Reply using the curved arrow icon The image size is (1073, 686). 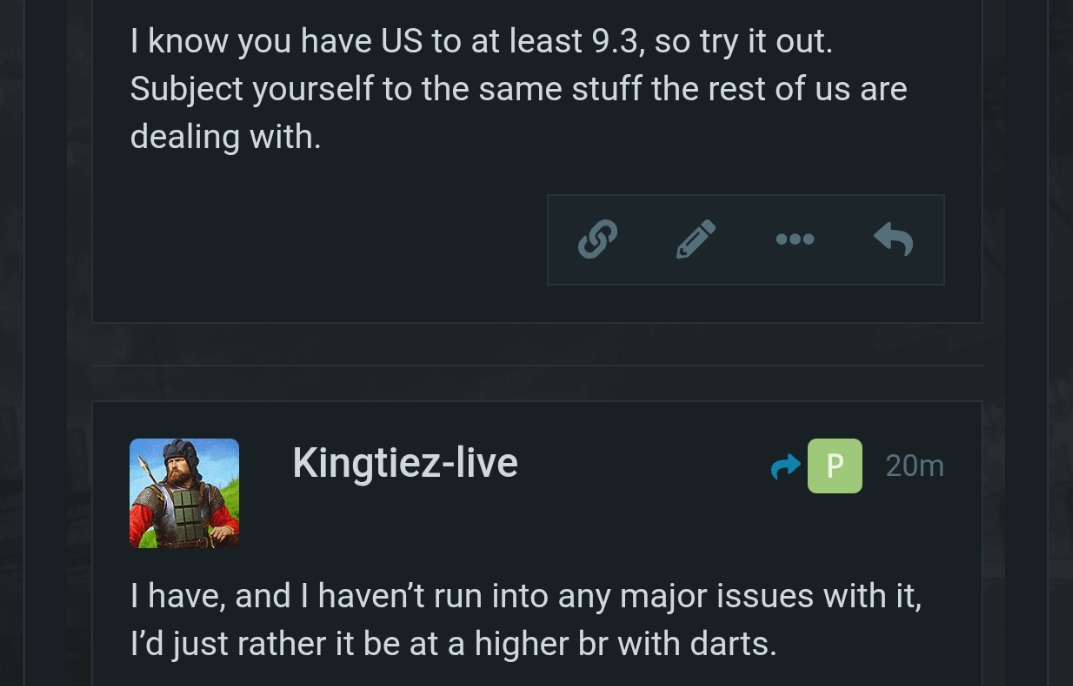[893, 239]
